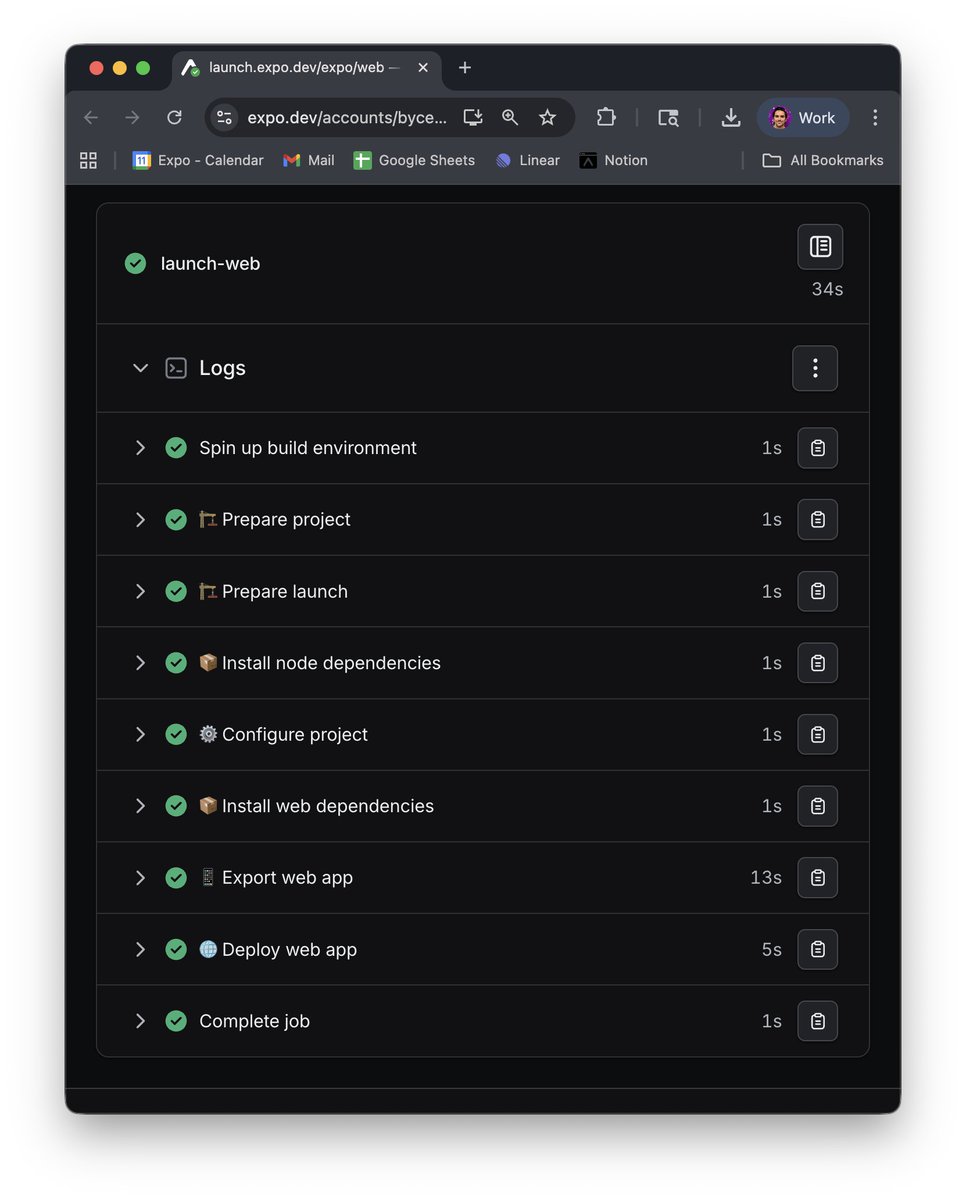
Task: Open the Linear bookmark
Action: click(x=527, y=160)
